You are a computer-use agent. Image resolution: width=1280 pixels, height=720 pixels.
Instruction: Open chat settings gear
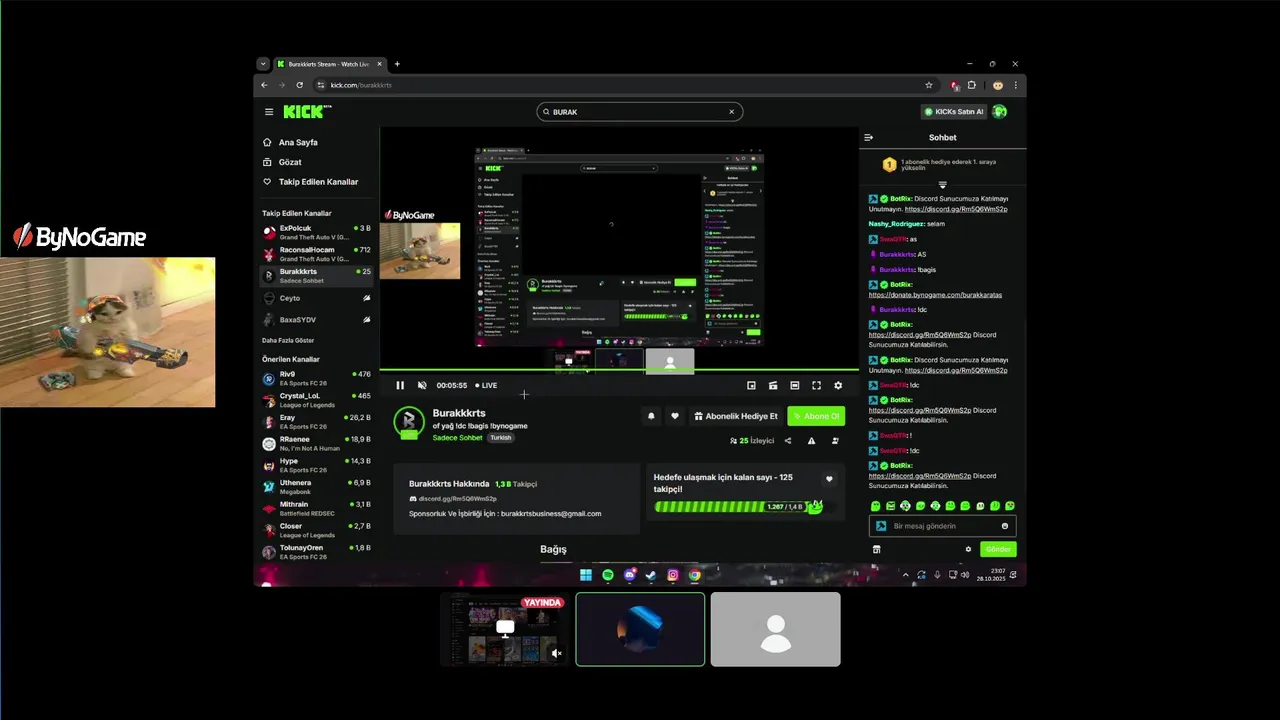968,549
